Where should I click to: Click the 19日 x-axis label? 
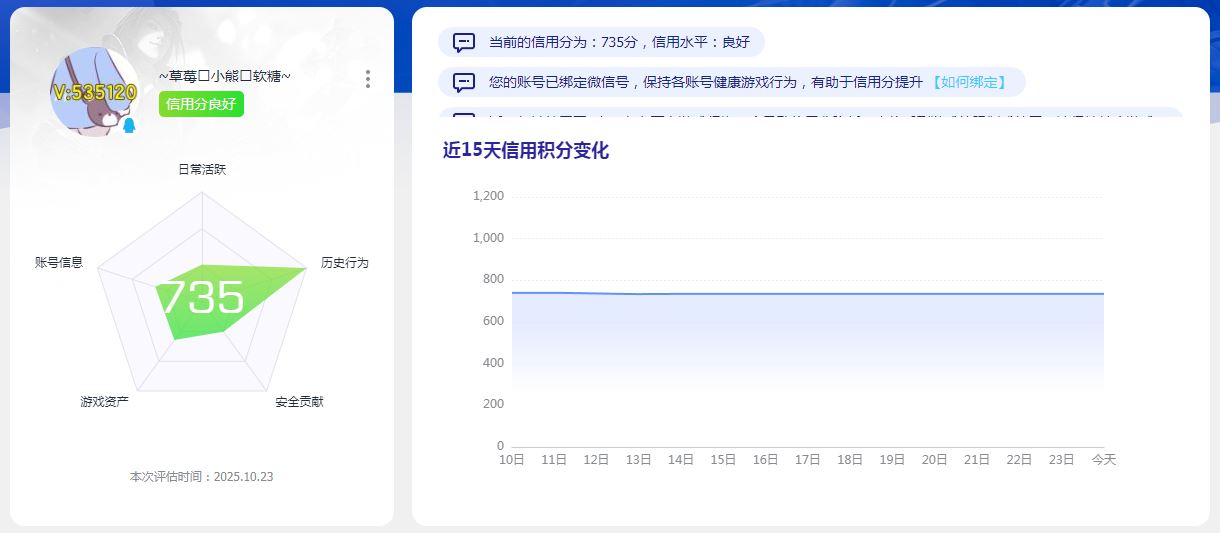[x=892, y=459]
